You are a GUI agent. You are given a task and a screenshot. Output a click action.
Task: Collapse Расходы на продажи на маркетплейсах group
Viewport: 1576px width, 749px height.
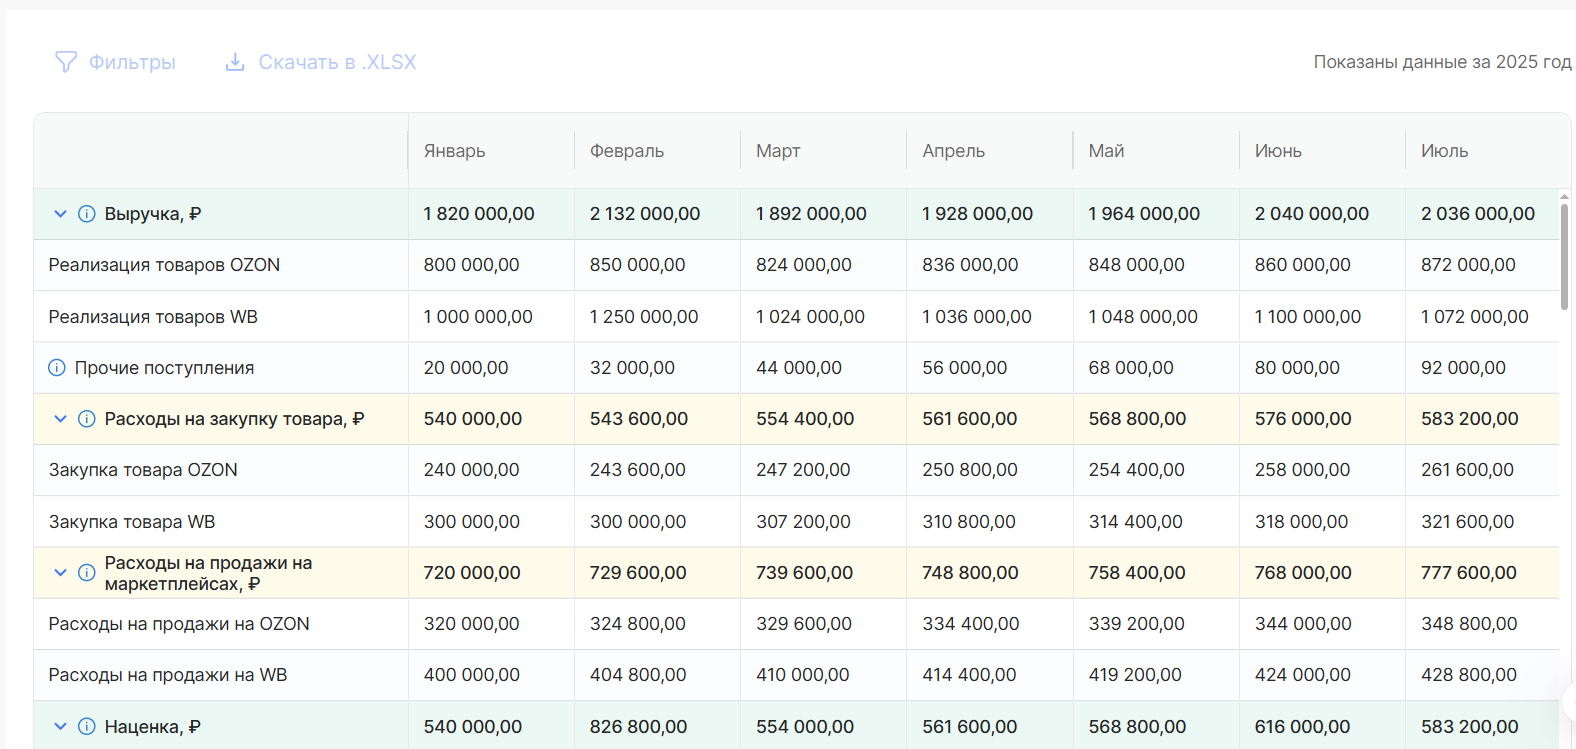pos(60,573)
